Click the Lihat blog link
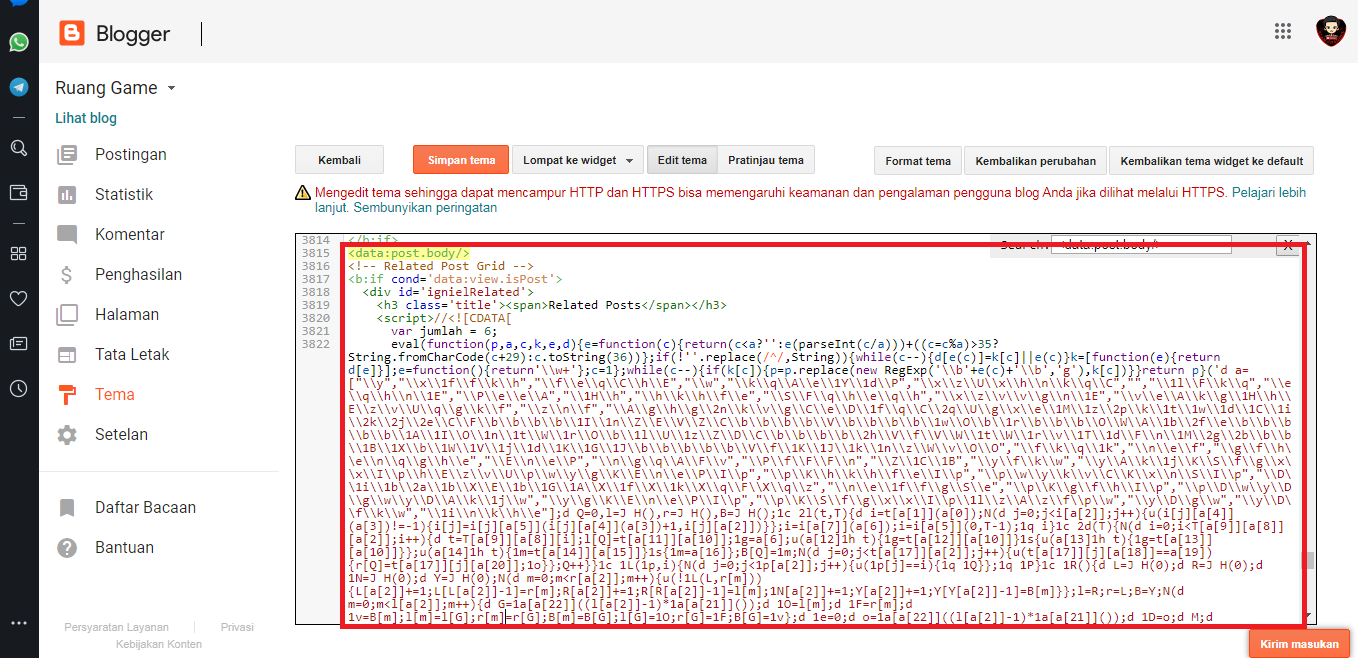Viewport: 1358px width, 658px height. [x=86, y=118]
